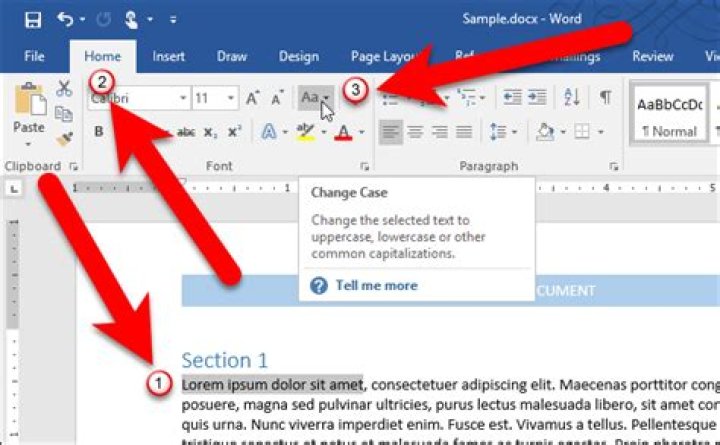Click the Sort A-Z icon

click(x=572, y=97)
